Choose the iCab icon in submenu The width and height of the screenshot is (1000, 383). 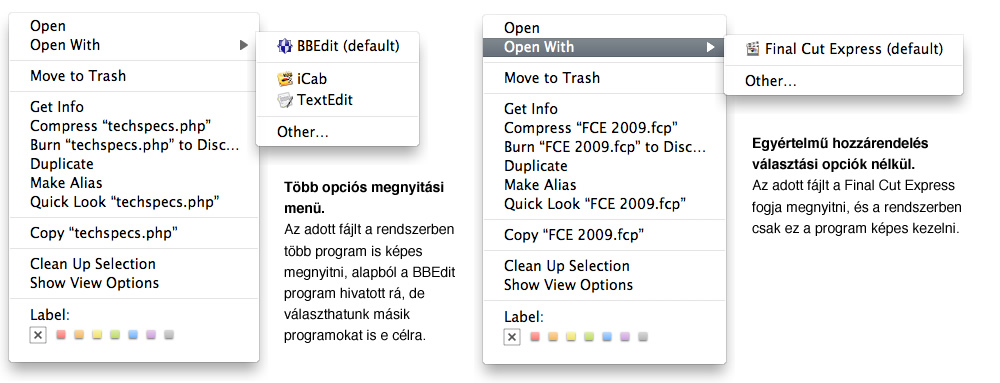[x=284, y=79]
